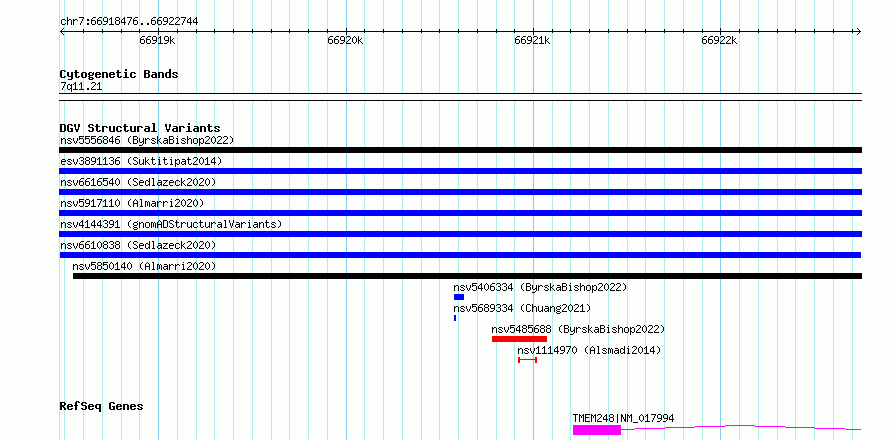The height and width of the screenshot is (440, 890).
Task: Click the RefSeq Genes track title
Action: [102, 407]
